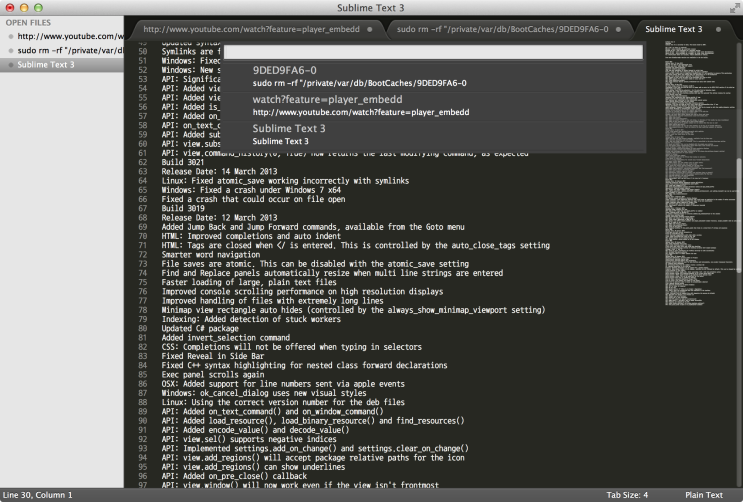Click line 'Fixed a crash that could occur on file open'
743x502 pixels.
(253, 200)
